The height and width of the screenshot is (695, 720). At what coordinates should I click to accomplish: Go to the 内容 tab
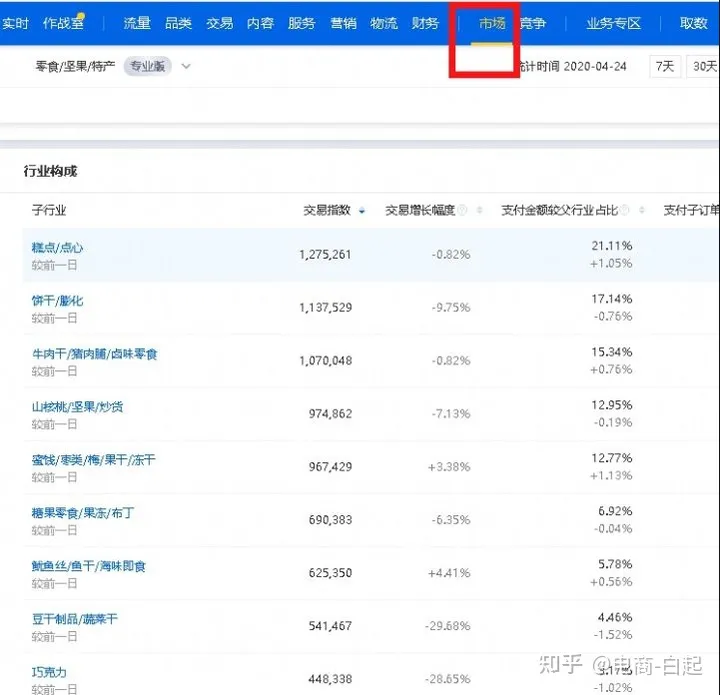[x=260, y=23]
